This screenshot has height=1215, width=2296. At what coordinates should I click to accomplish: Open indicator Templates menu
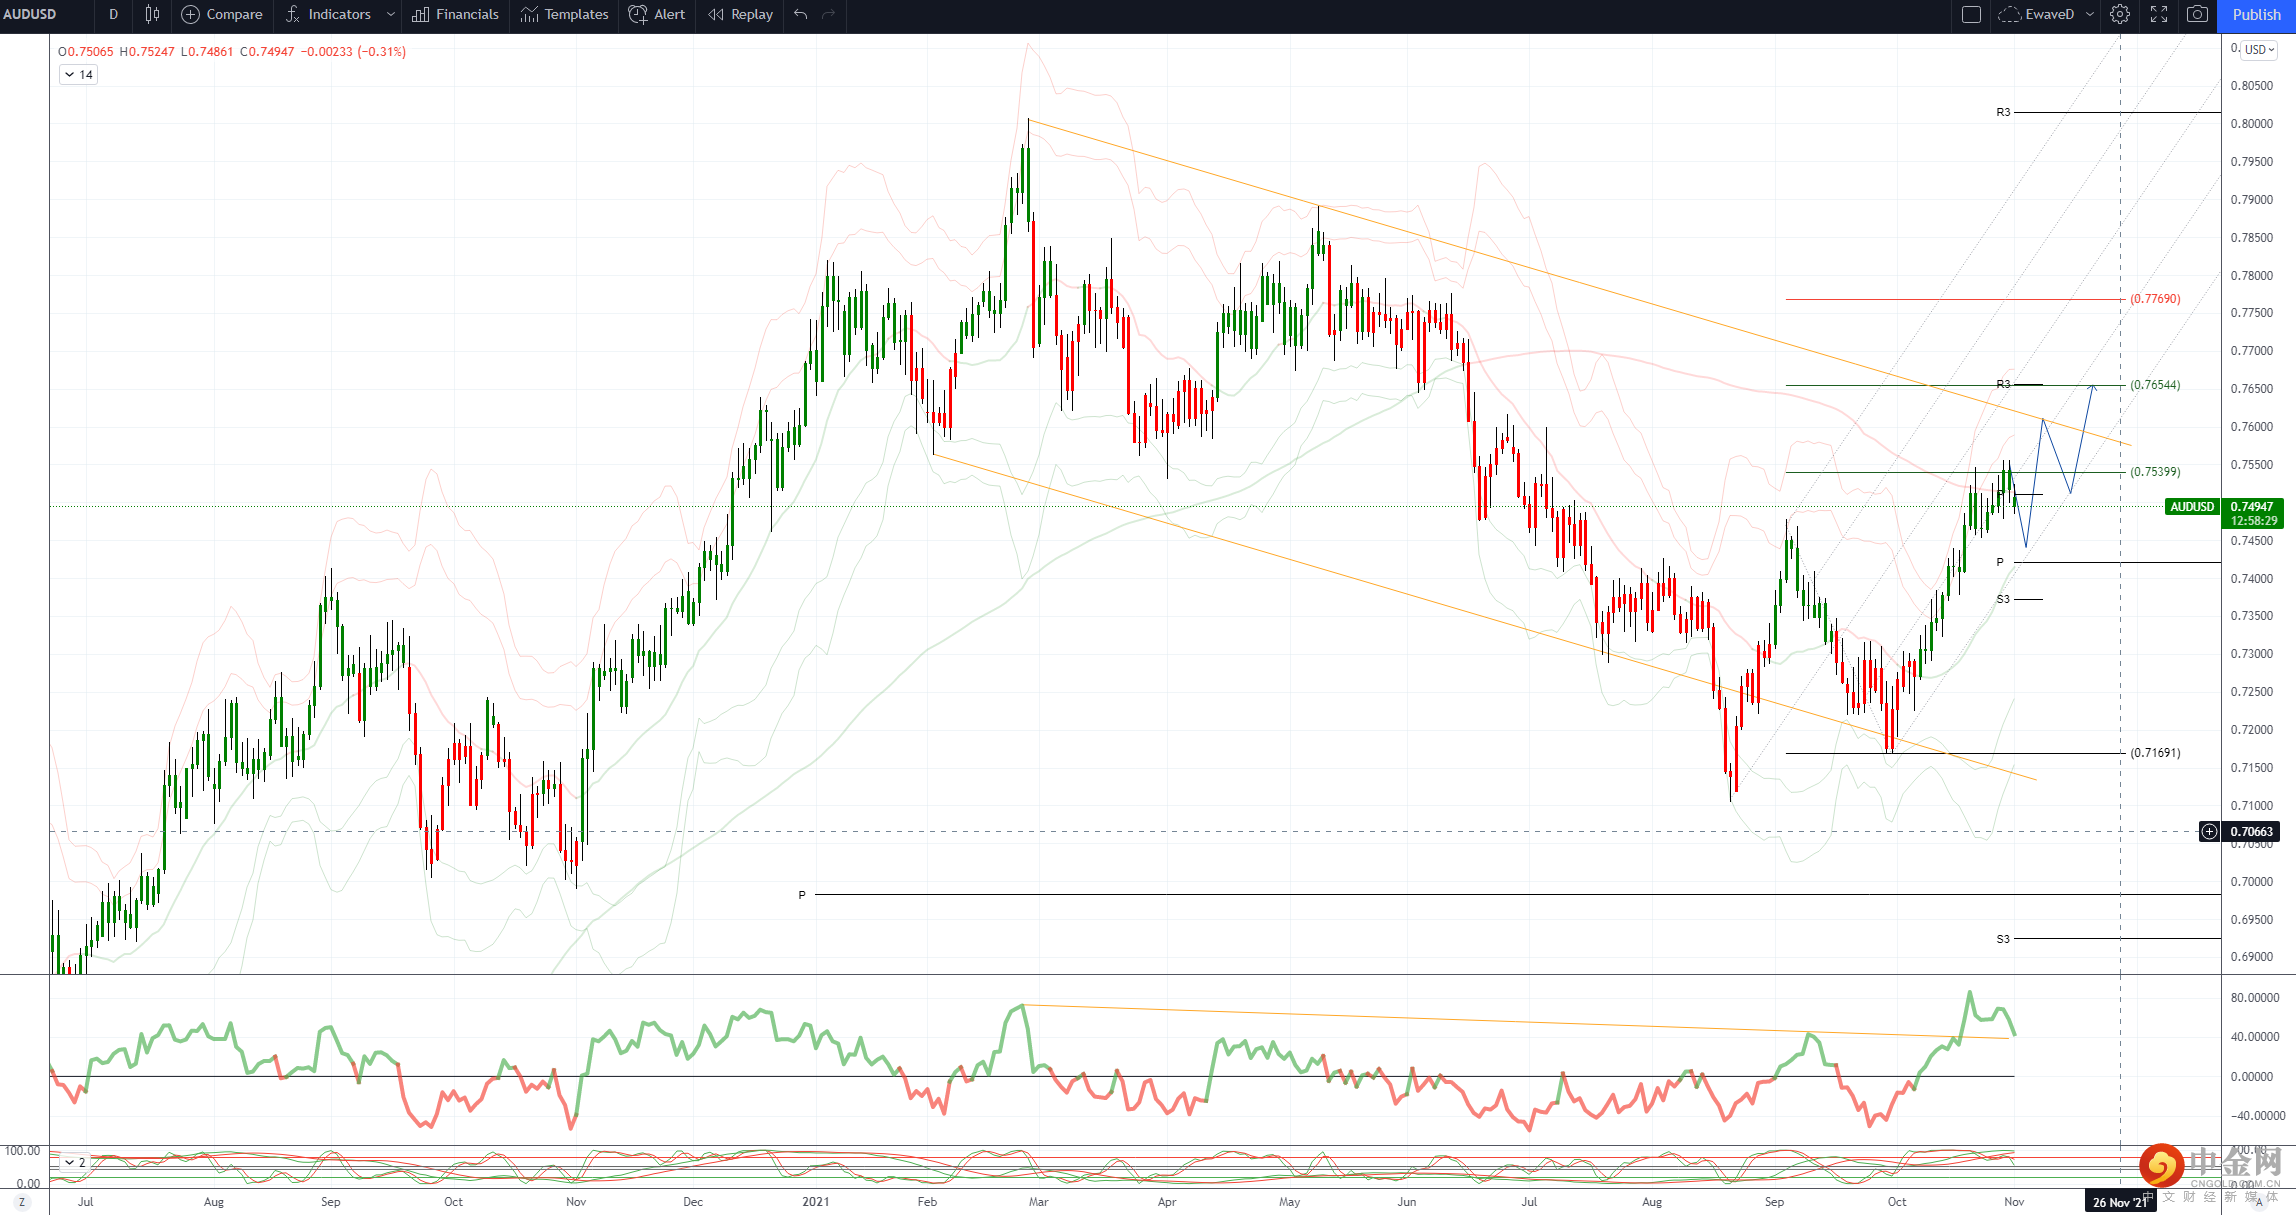(x=564, y=14)
